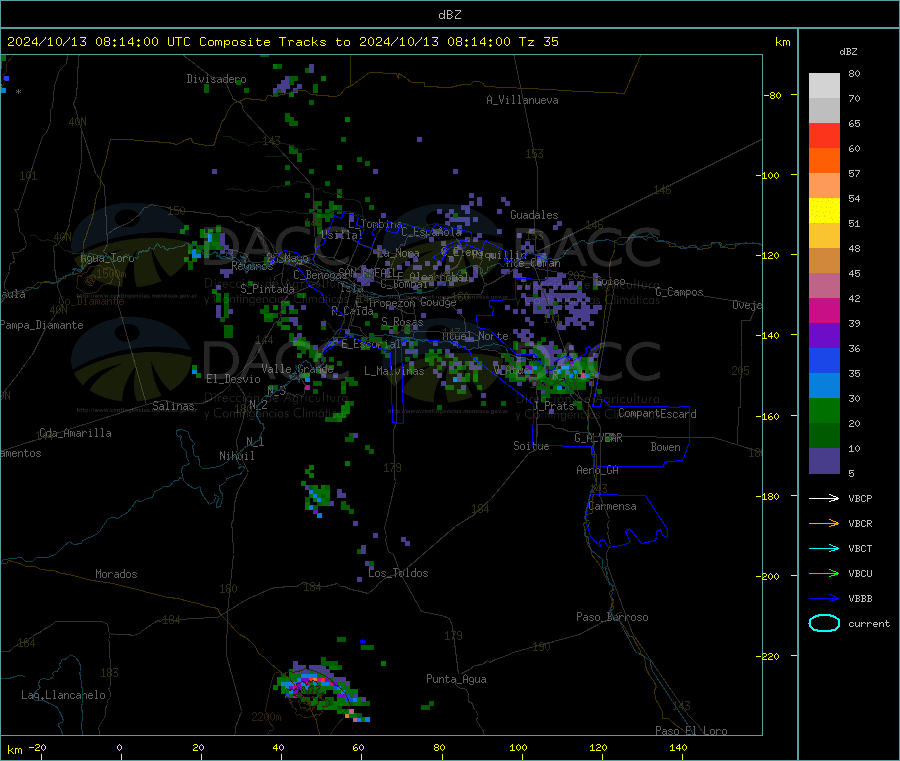The height and width of the screenshot is (761, 900).
Task: Click the El_Desvio map label
Action: click(x=233, y=379)
